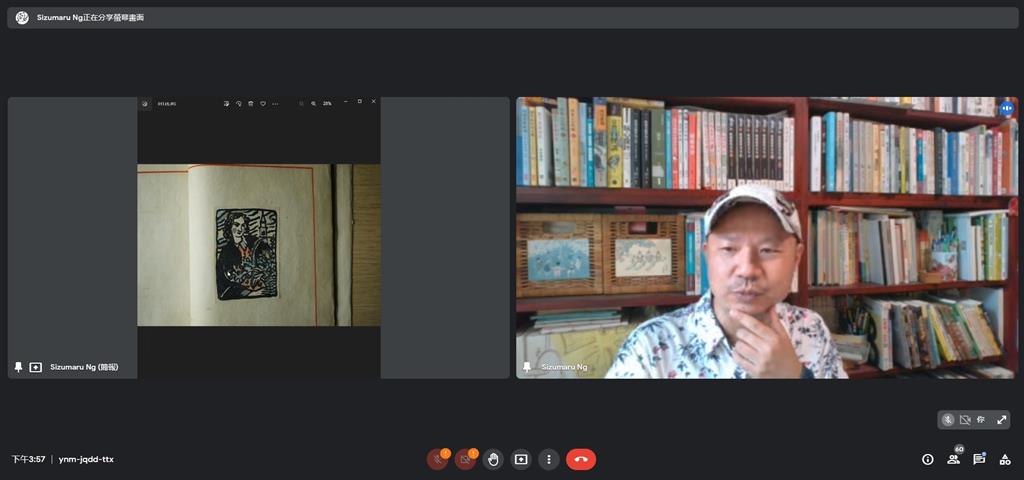Turn on the camera in the call bar
The height and width of the screenshot is (480, 1024).
tap(465, 460)
